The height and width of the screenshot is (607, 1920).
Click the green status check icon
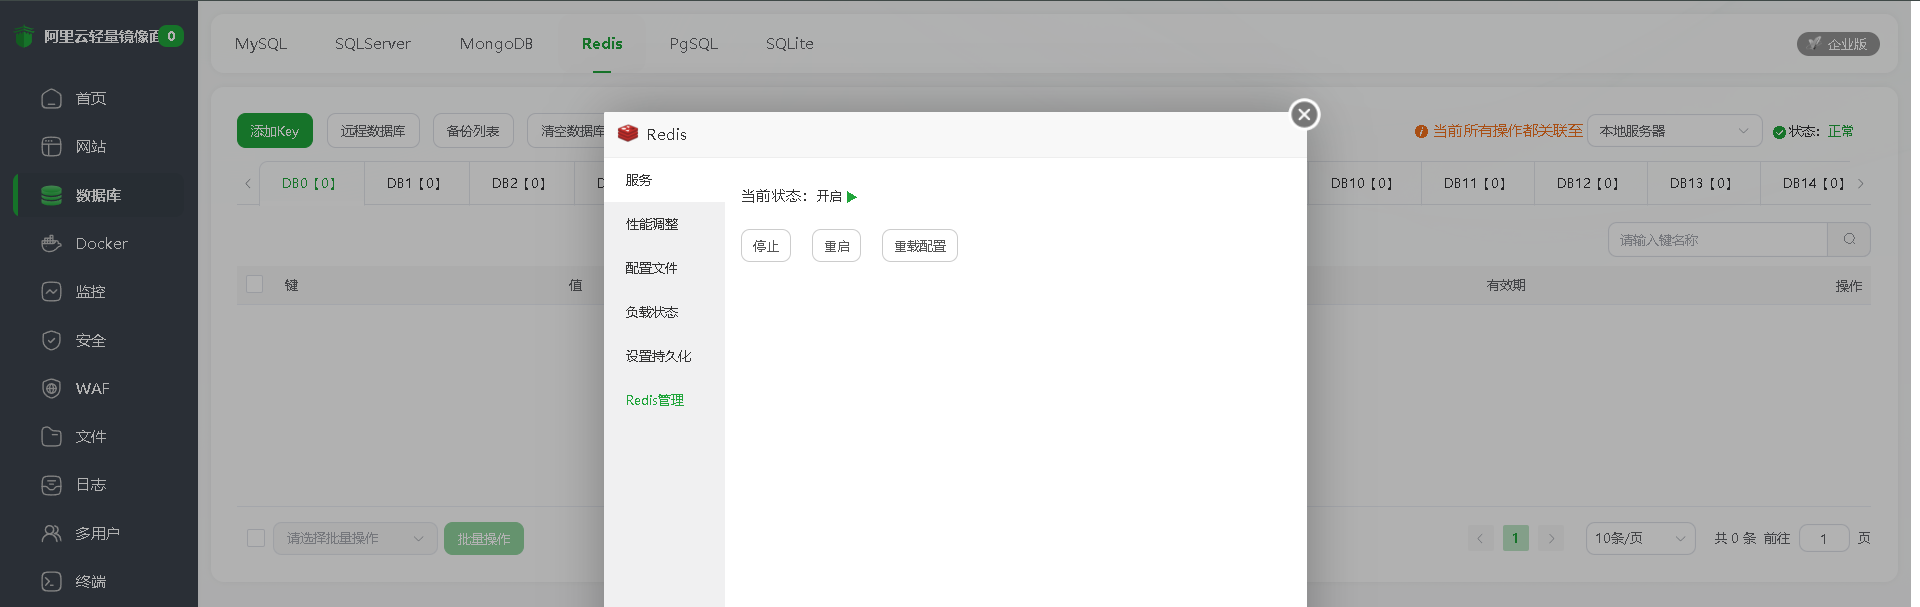click(1779, 132)
